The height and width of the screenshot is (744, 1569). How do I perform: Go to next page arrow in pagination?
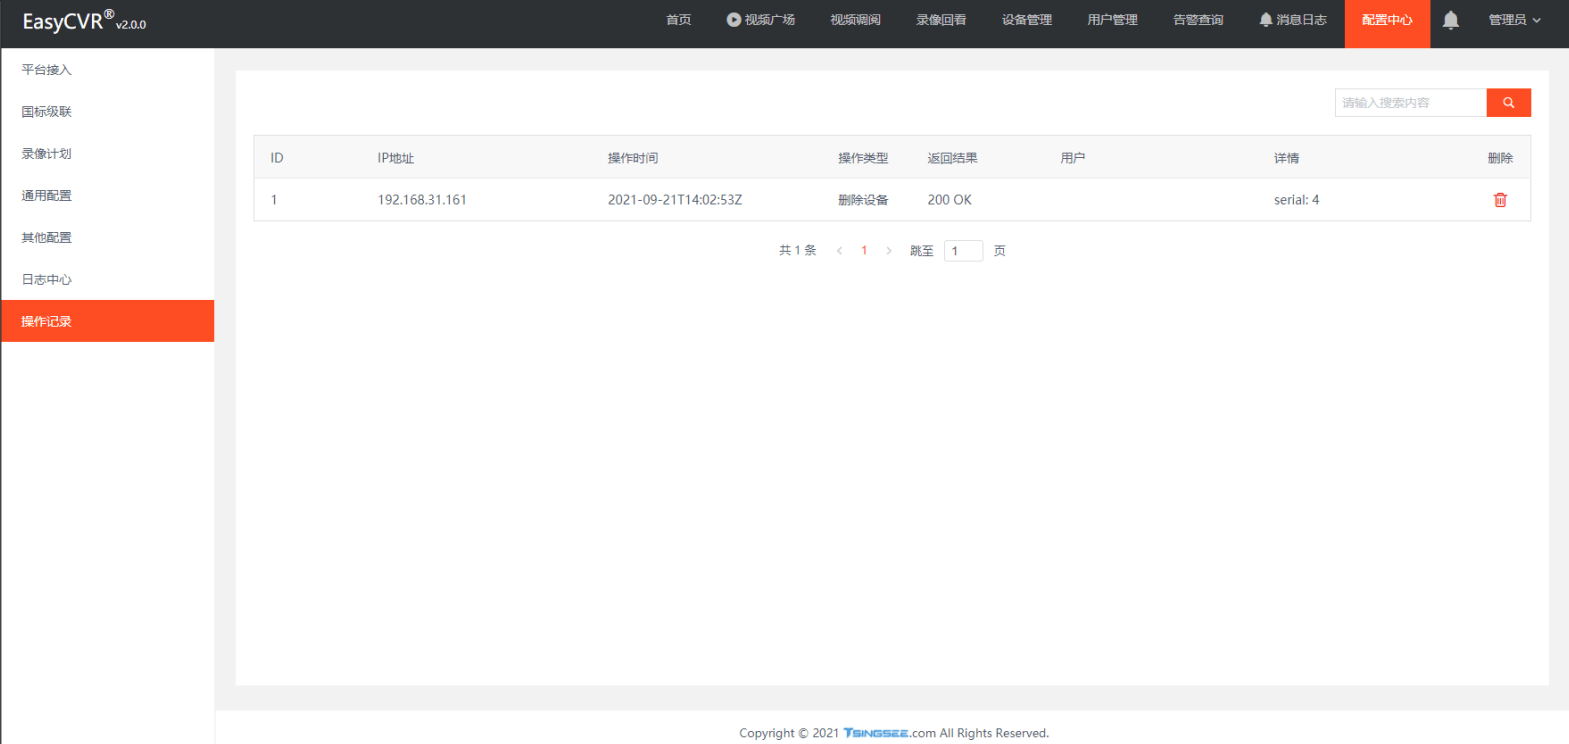tap(888, 251)
